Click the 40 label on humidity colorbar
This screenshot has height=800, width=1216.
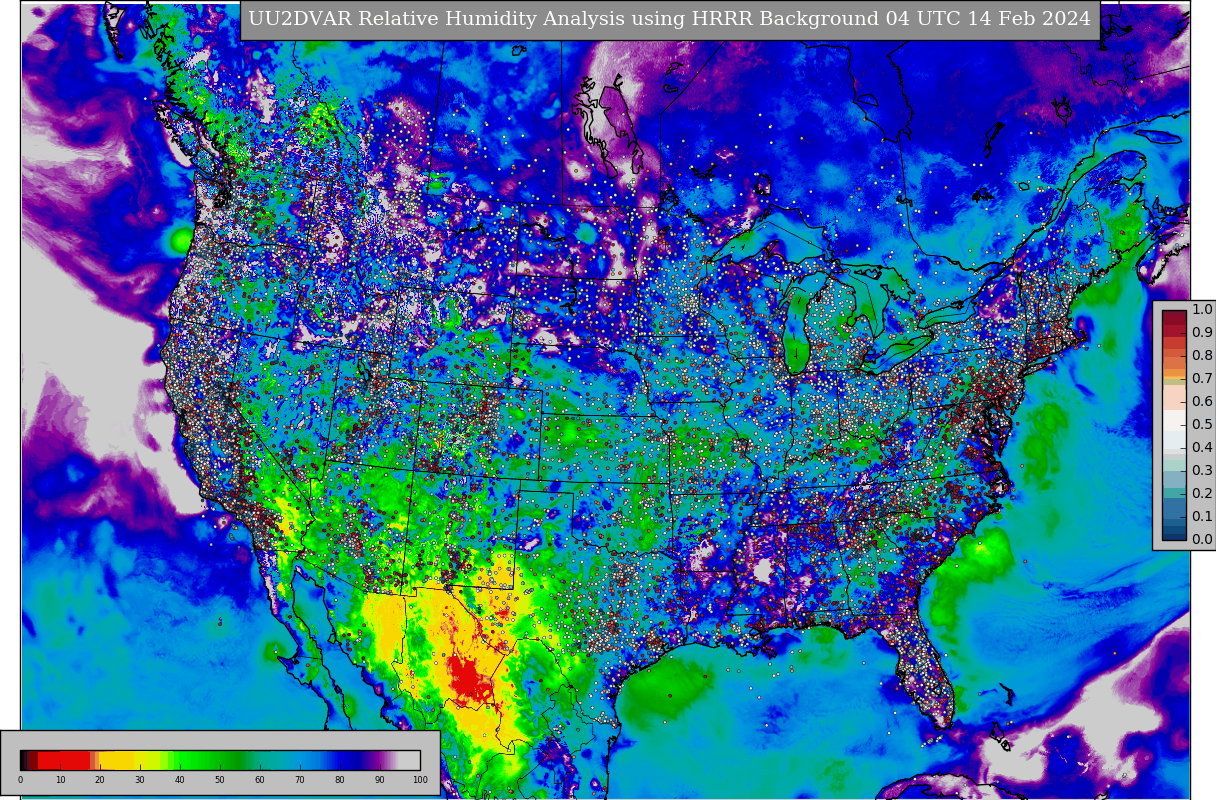180,780
